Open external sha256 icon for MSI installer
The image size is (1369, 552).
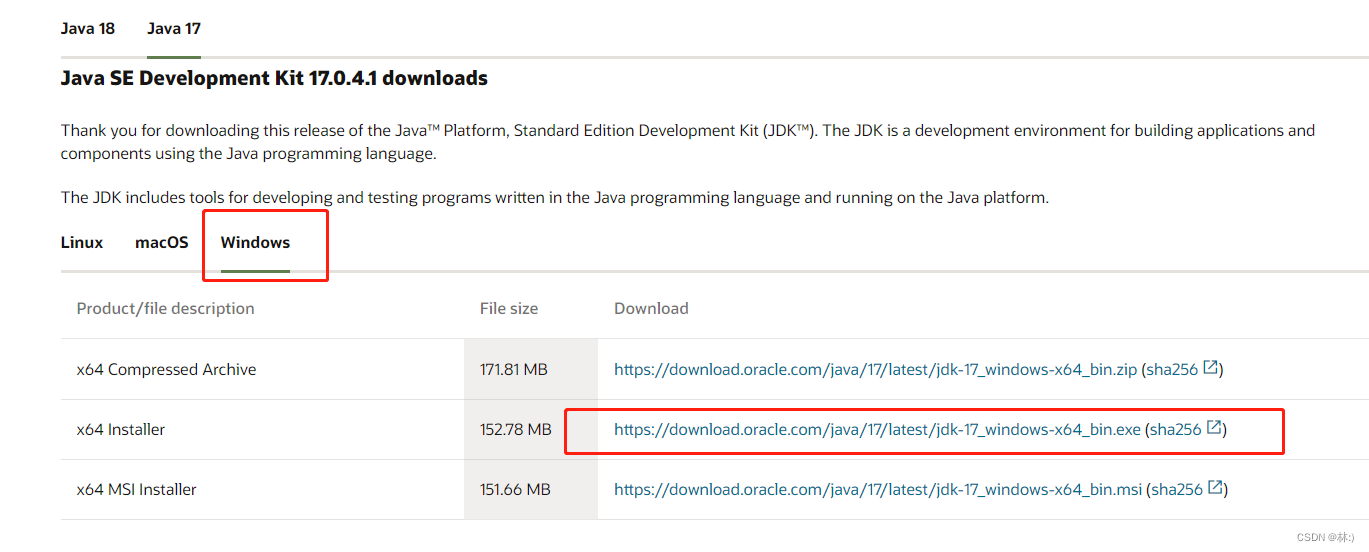pyautogui.click(x=1215, y=488)
